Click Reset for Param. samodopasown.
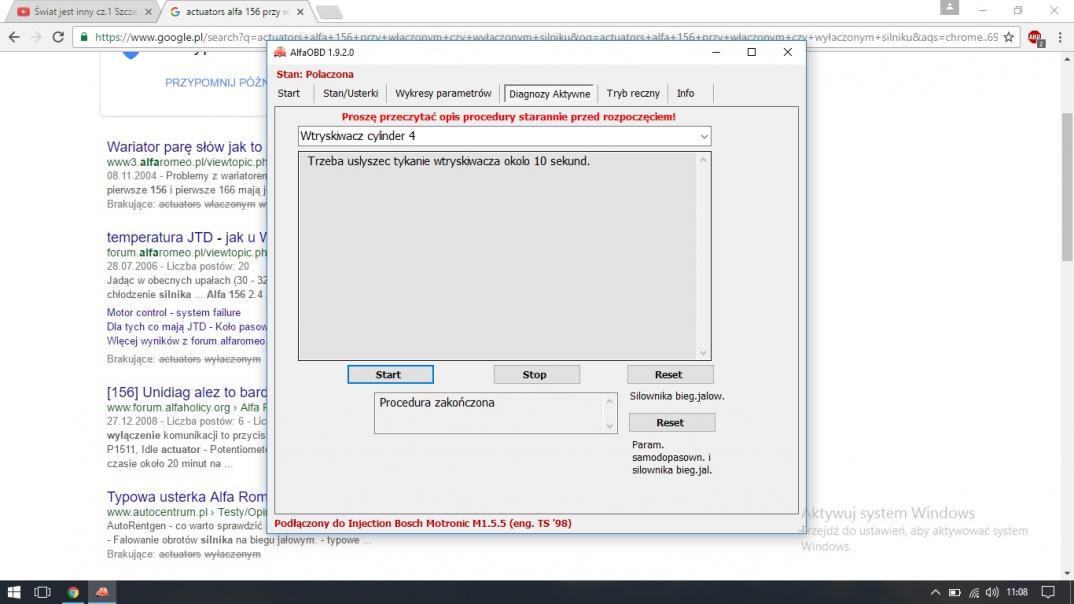The width and height of the screenshot is (1074, 604). 672,423
